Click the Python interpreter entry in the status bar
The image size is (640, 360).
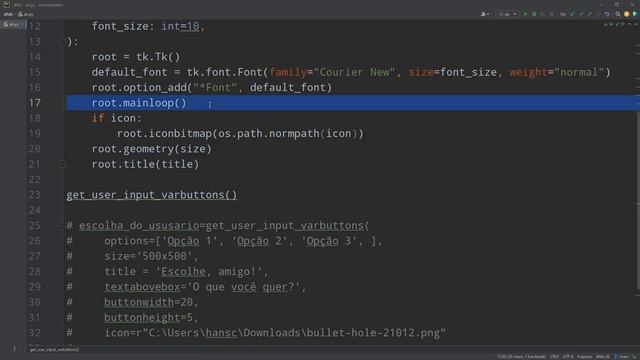(x=603, y=357)
